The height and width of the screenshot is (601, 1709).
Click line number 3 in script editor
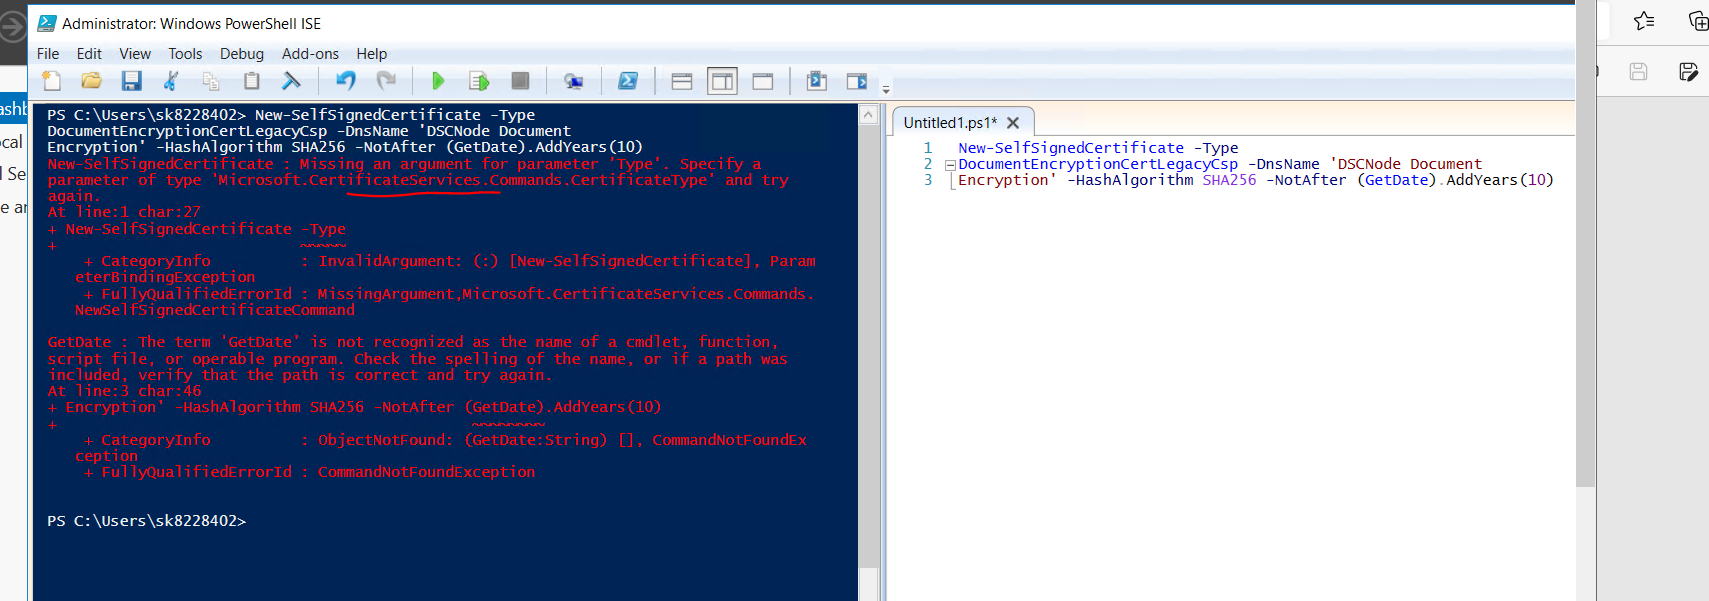[928, 180]
